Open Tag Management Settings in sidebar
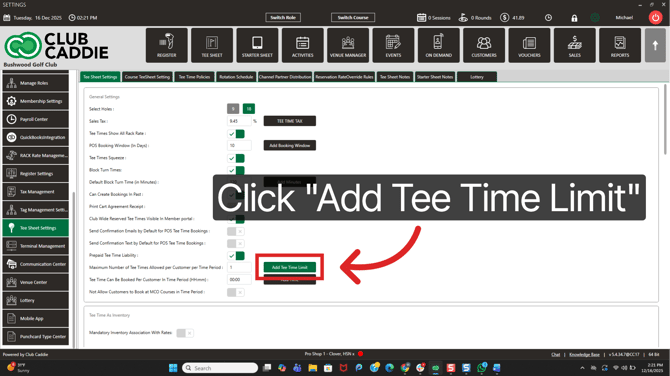The width and height of the screenshot is (670, 376). click(35, 210)
